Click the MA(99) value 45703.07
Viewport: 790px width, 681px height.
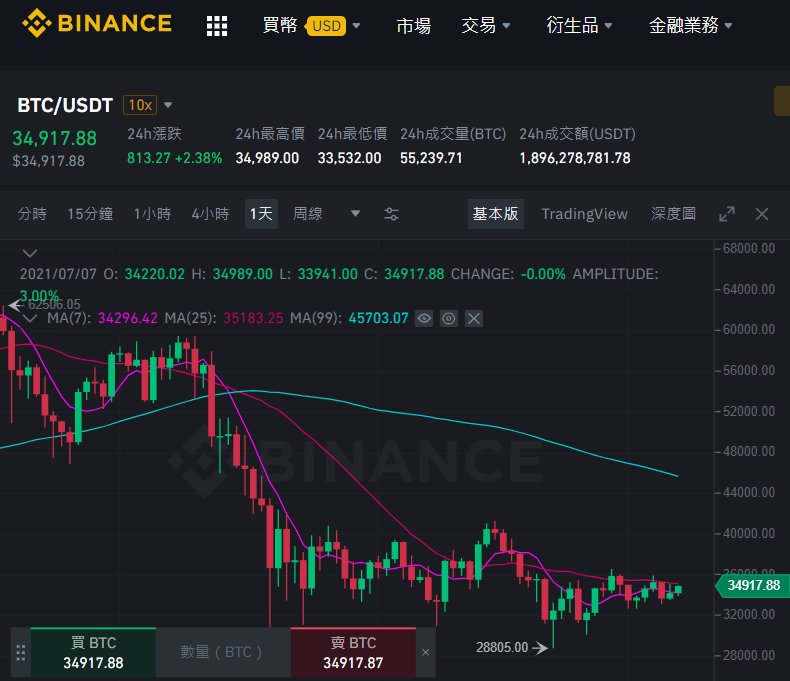(x=378, y=318)
